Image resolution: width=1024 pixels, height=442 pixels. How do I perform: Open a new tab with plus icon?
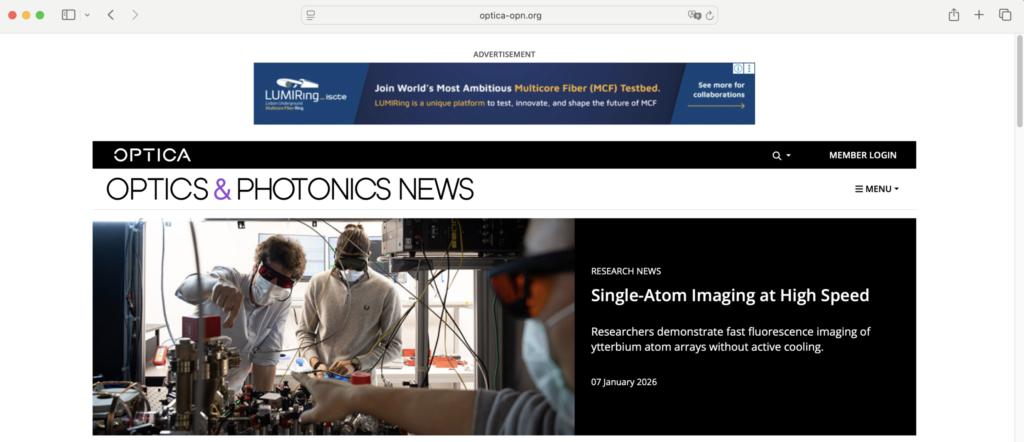pyautogui.click(x=979, y=15)
